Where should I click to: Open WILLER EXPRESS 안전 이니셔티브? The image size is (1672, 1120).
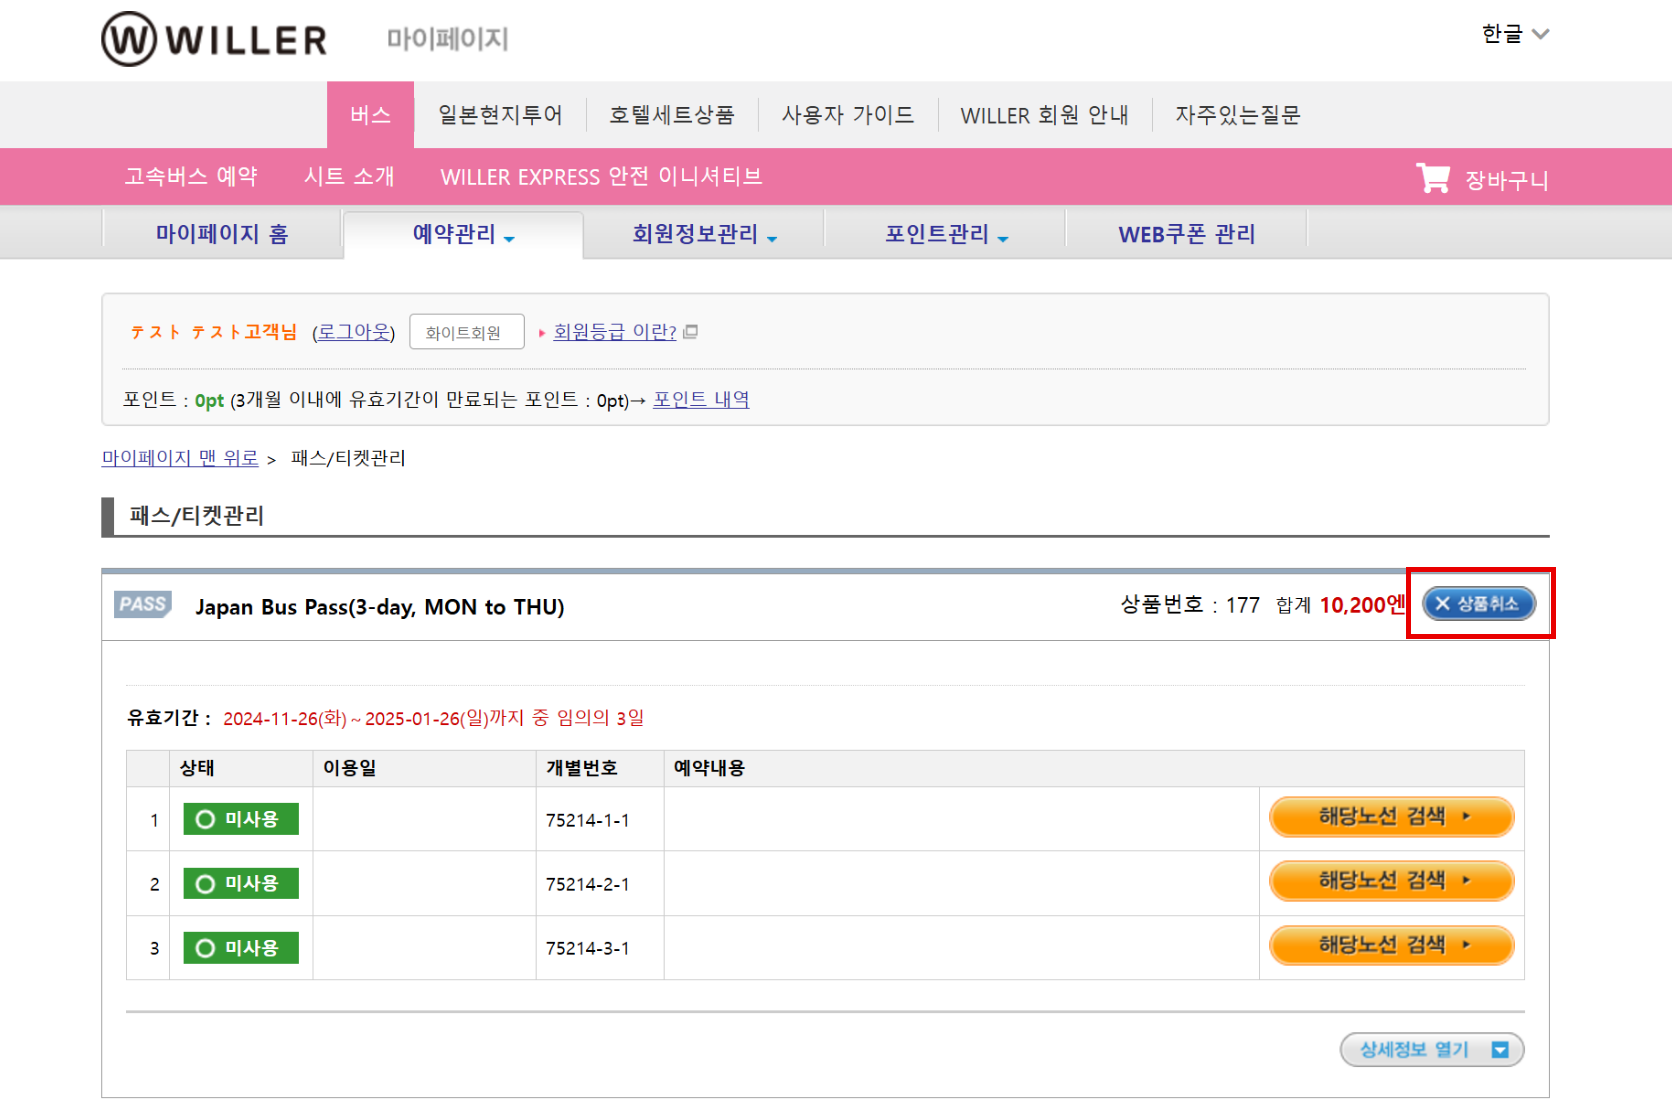pos(601,176)
